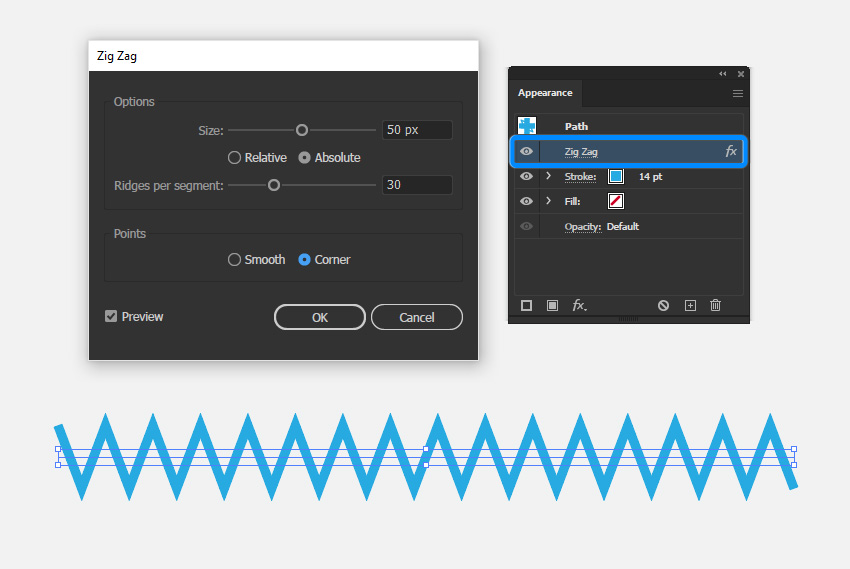
Task: Expand the Stroke attribute row
Action: [548, 176]
